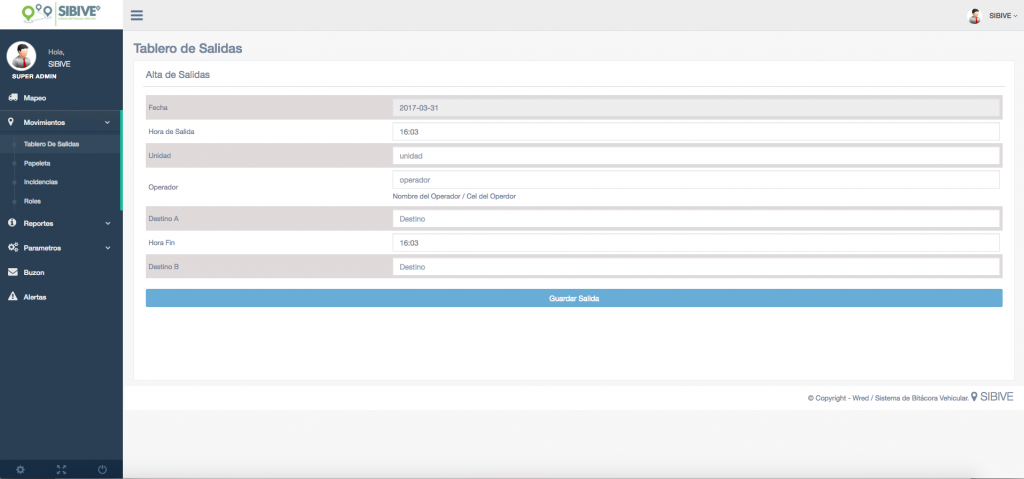Open the top-right user avatar
The height and width of the screenshot is (479, 1024).
[x=974, y=16]
